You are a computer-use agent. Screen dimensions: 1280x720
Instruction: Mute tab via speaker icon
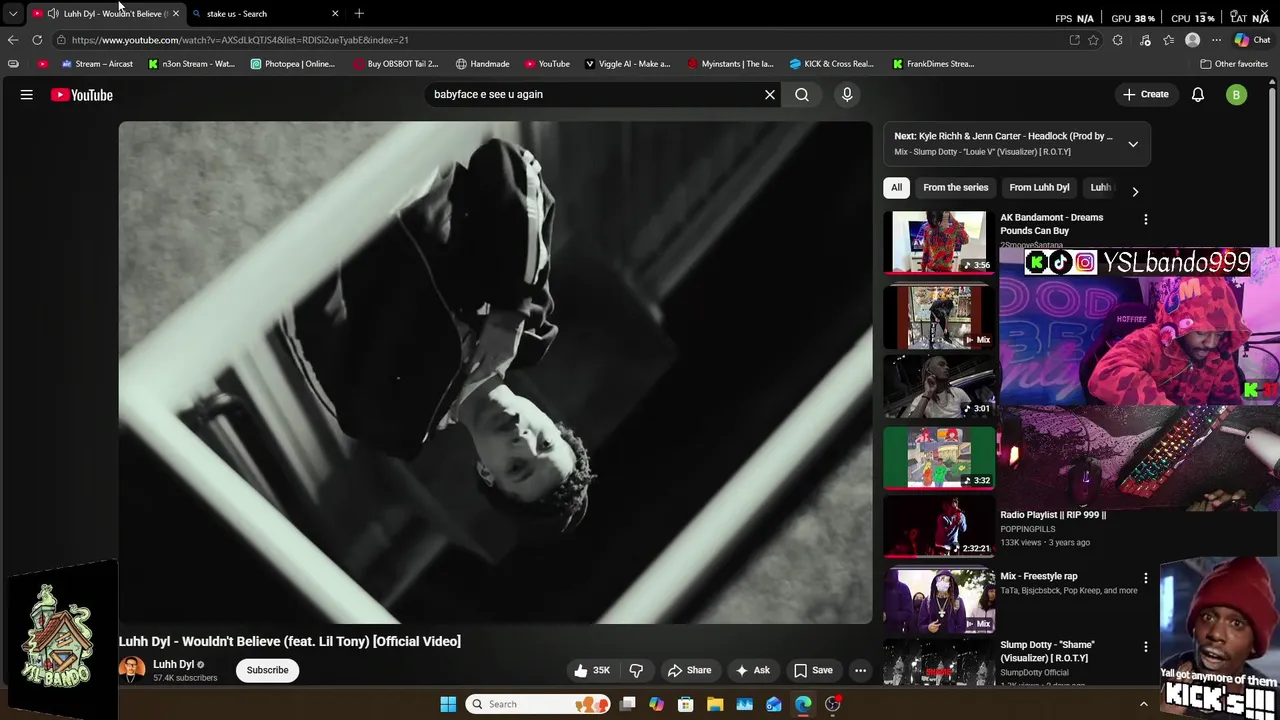53,14
